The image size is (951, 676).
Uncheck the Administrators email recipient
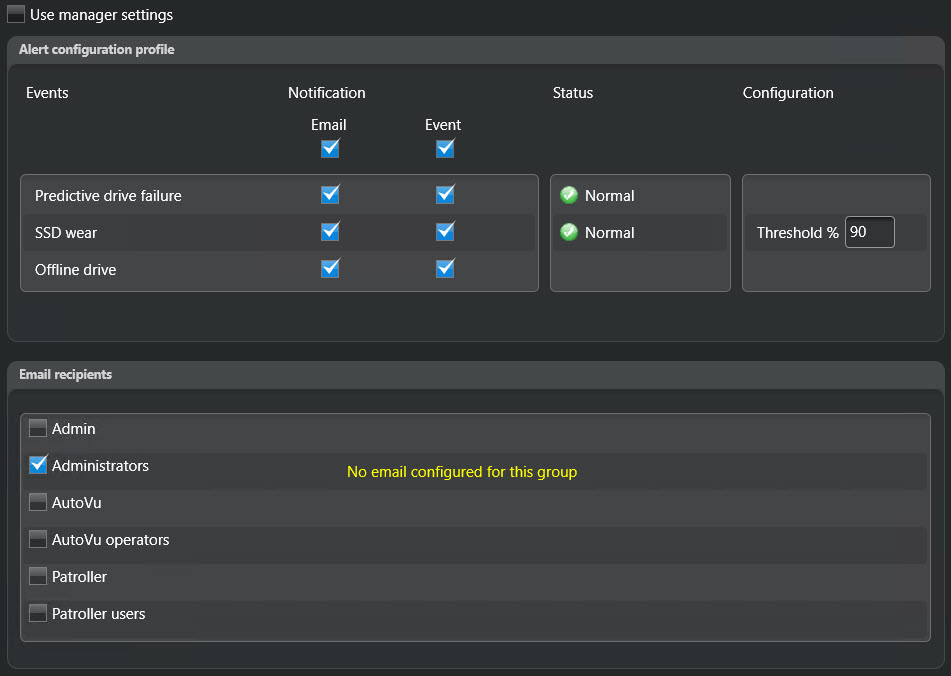click(37, 465)
